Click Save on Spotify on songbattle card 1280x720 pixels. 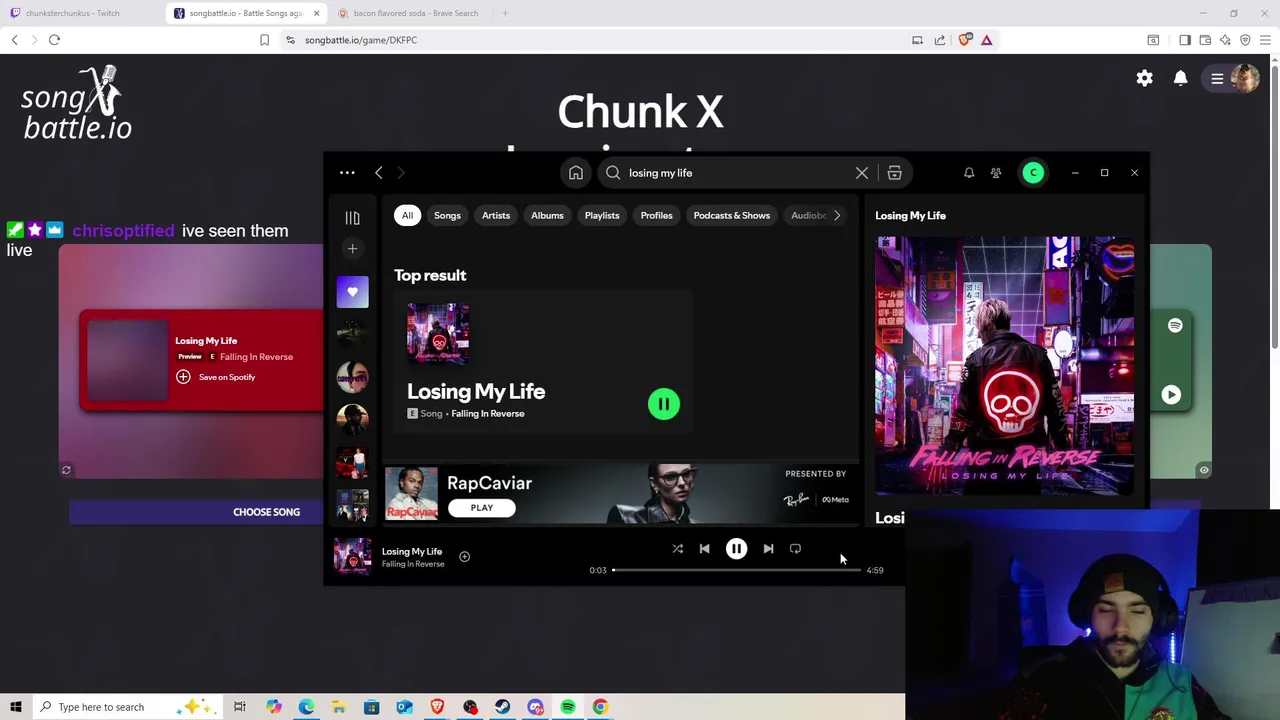[x=216, y=377]
